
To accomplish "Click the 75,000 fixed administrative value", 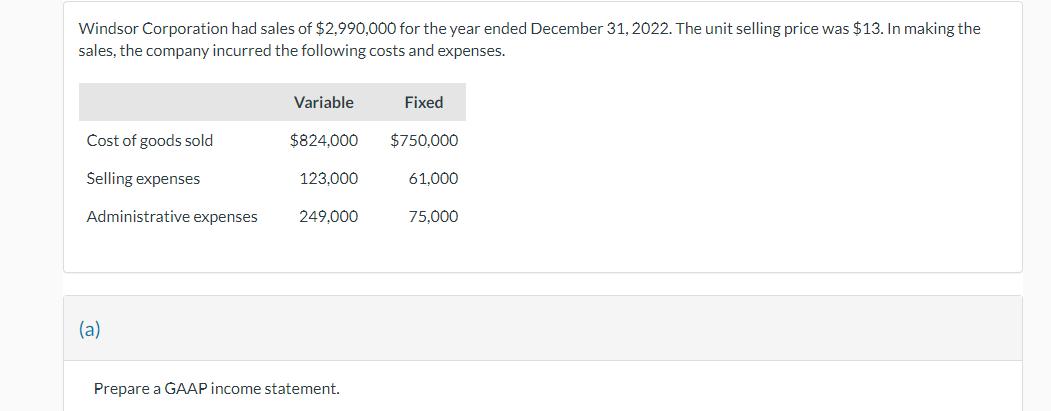I will pyautogui.click(x=434, y=217).
